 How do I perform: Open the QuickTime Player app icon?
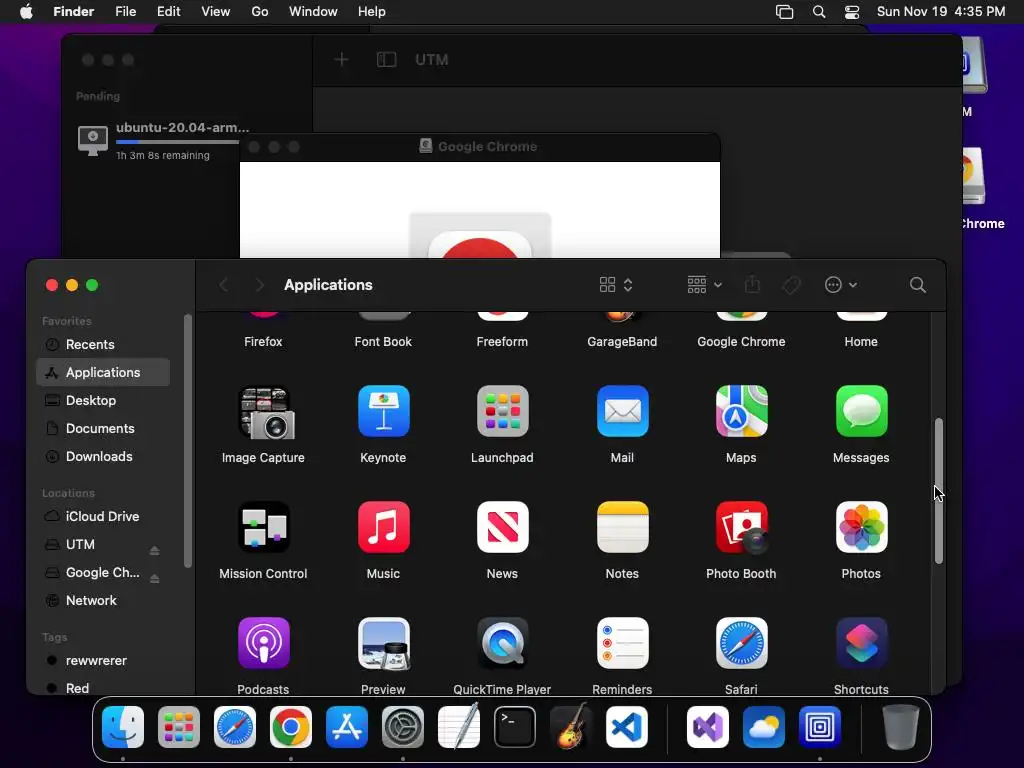[502, 643]
